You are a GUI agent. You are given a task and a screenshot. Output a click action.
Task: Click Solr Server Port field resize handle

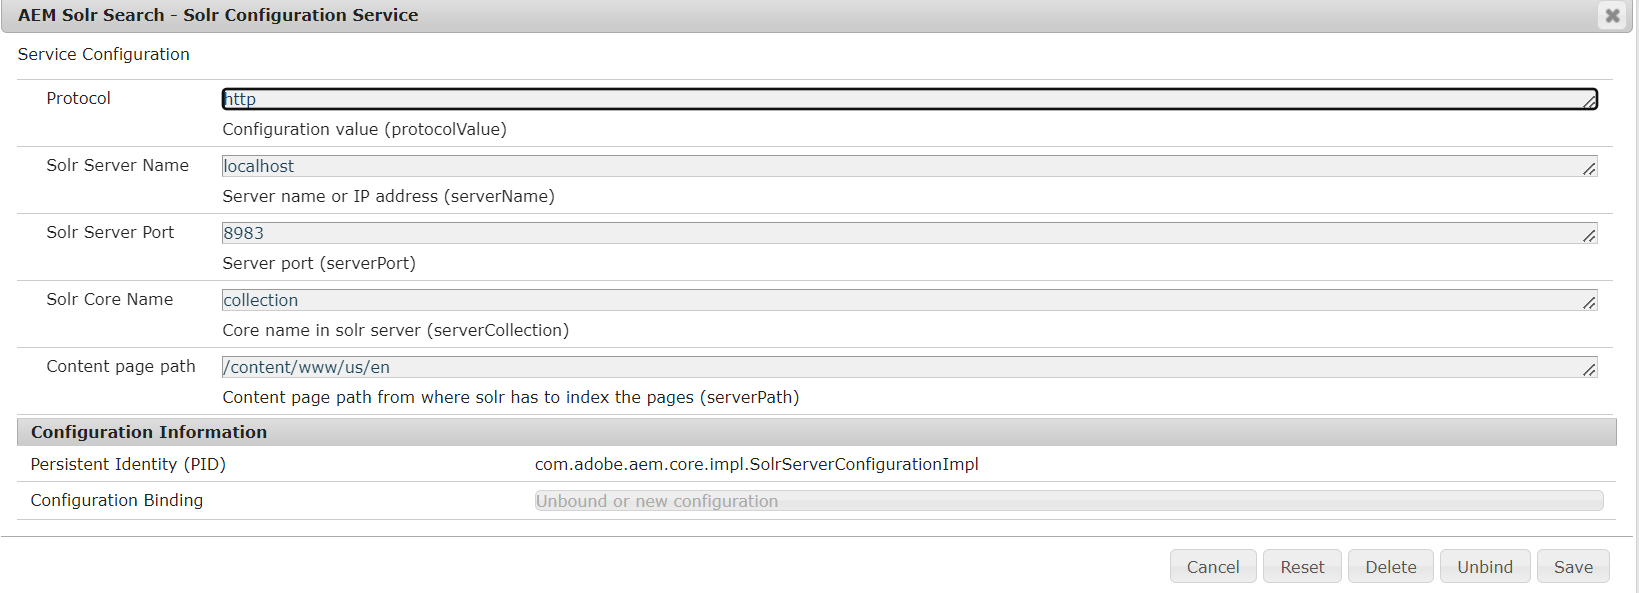(x=1589, y=236)
